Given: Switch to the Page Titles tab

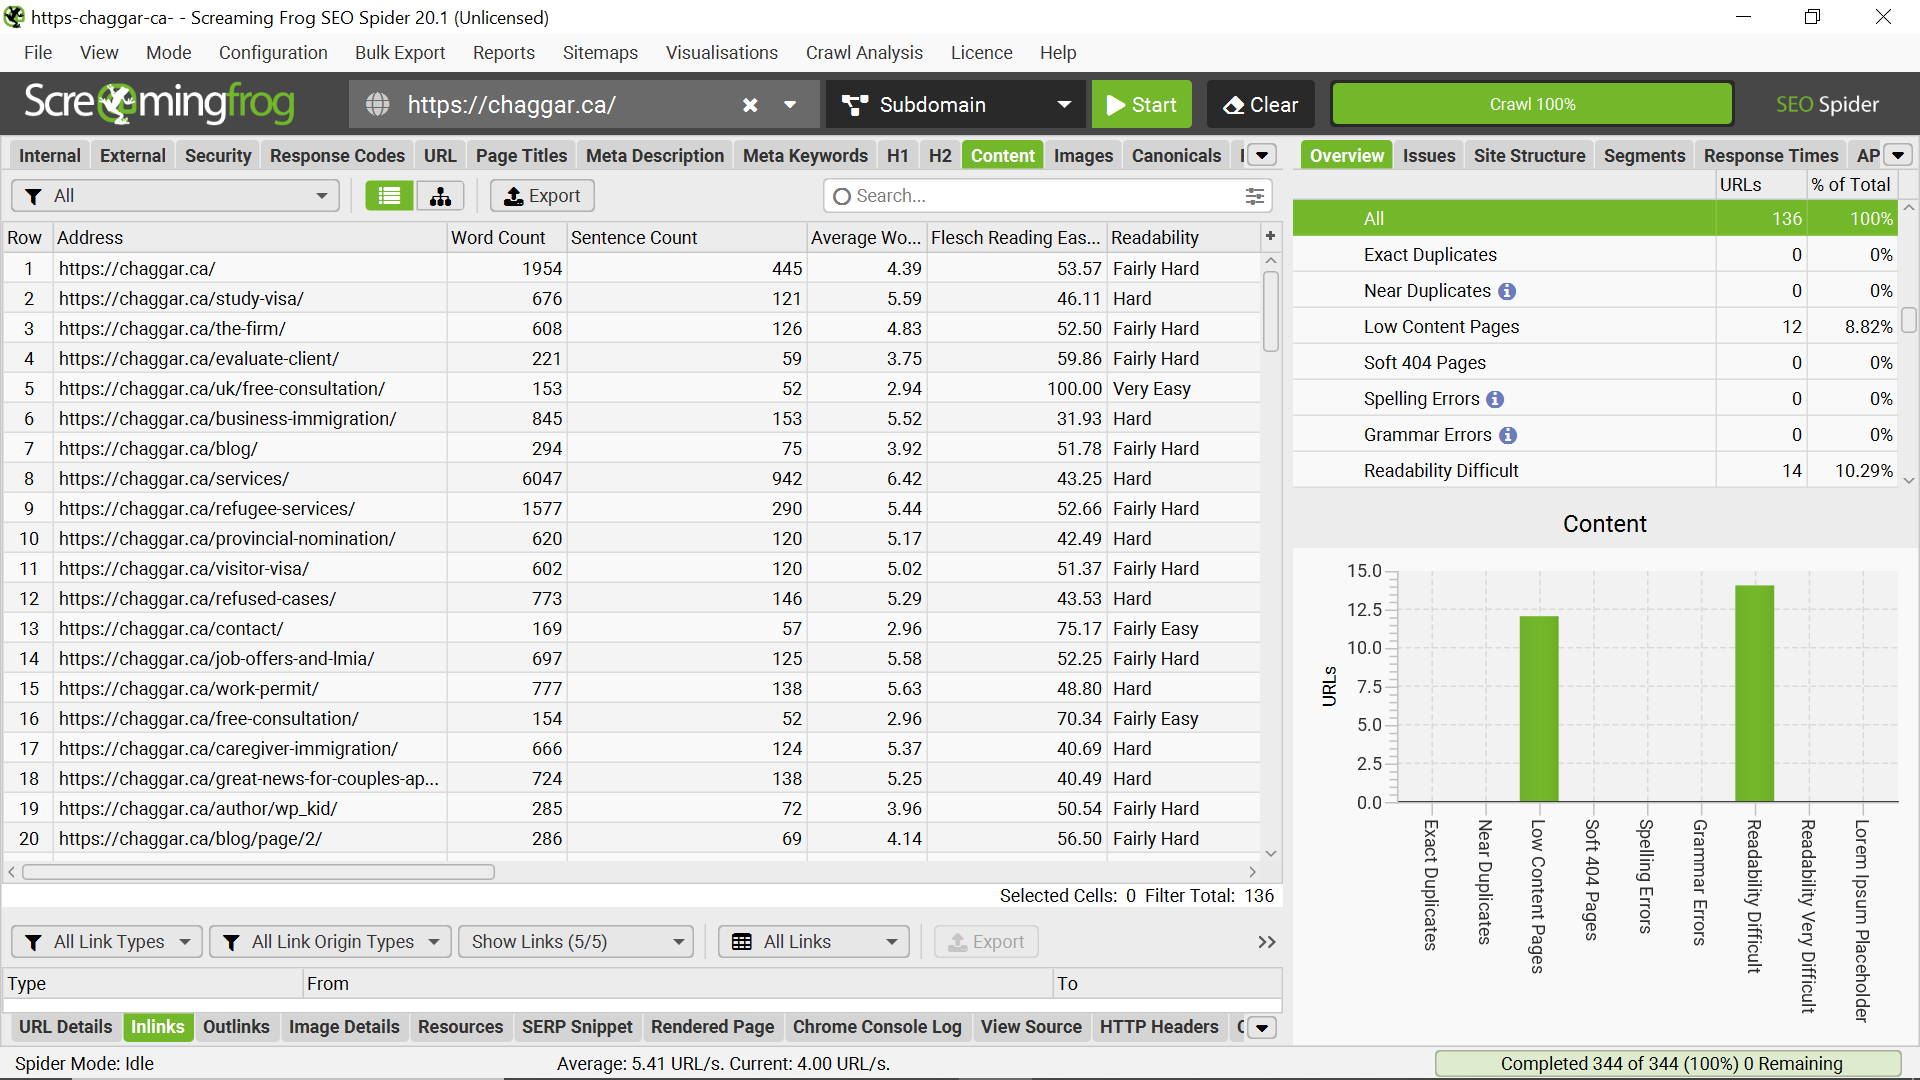Looking at the screenshot, I should [521, 156].
